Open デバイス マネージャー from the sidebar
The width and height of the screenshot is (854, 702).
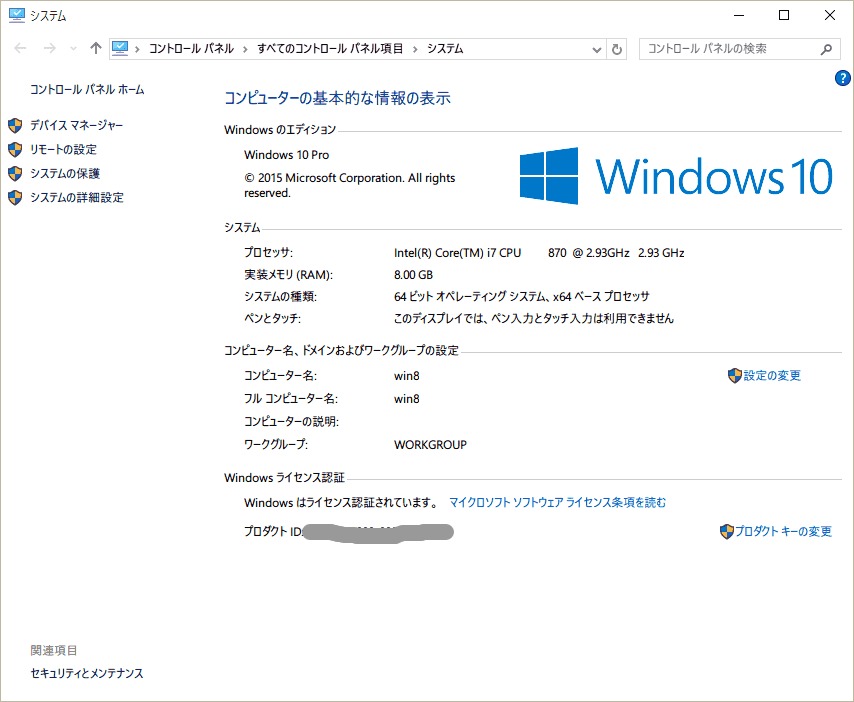coord(77,125)
